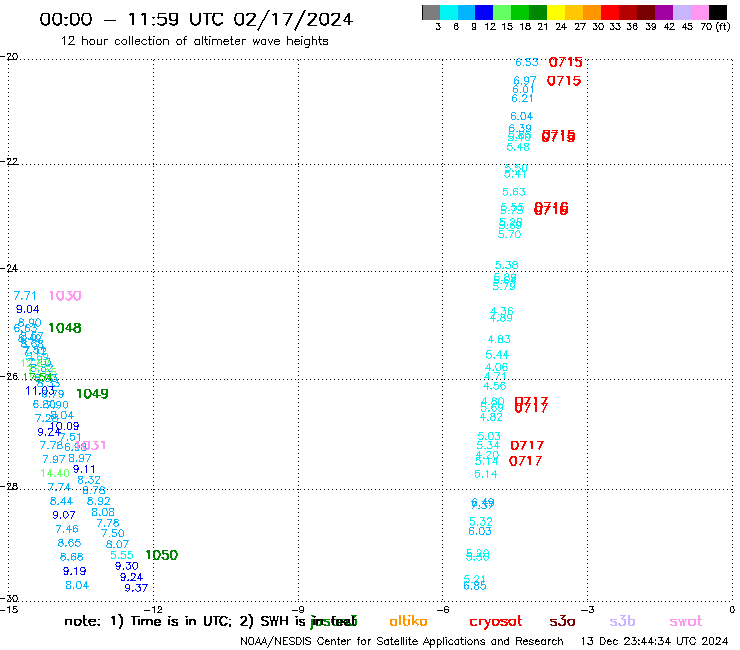Click the 'cryosat' satellite legend label
This screenshot has width=740, height=650.
pyautogui.click(x=496, y=622)
